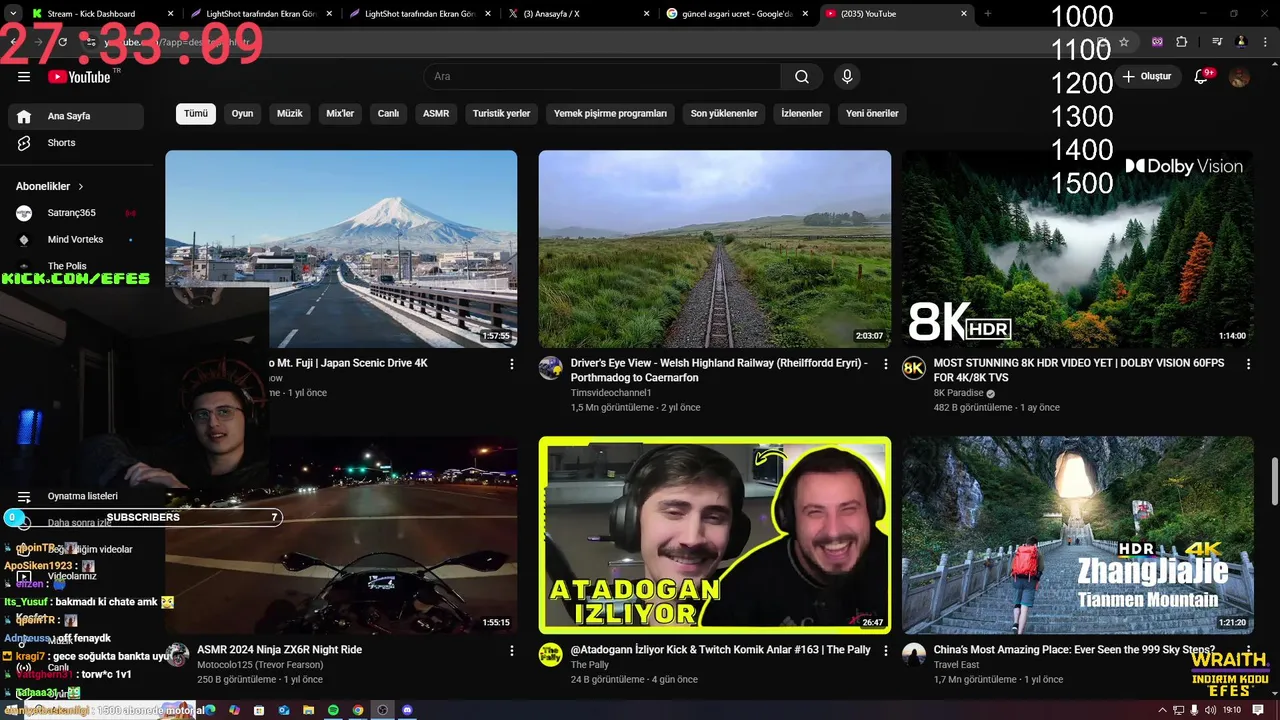Screen dimensions: 1280x720
Task: Play the 8K HDR Dolby Vision thumbnail
Action: (1078, 249)
